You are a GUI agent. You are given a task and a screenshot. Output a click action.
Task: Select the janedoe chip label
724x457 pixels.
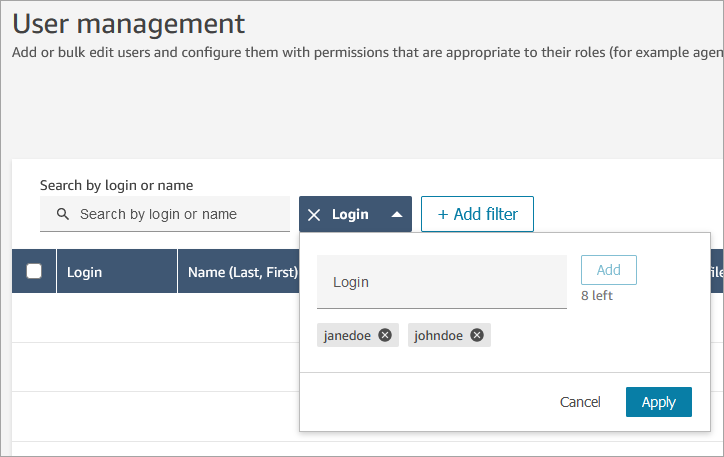(x=347, y=335)
